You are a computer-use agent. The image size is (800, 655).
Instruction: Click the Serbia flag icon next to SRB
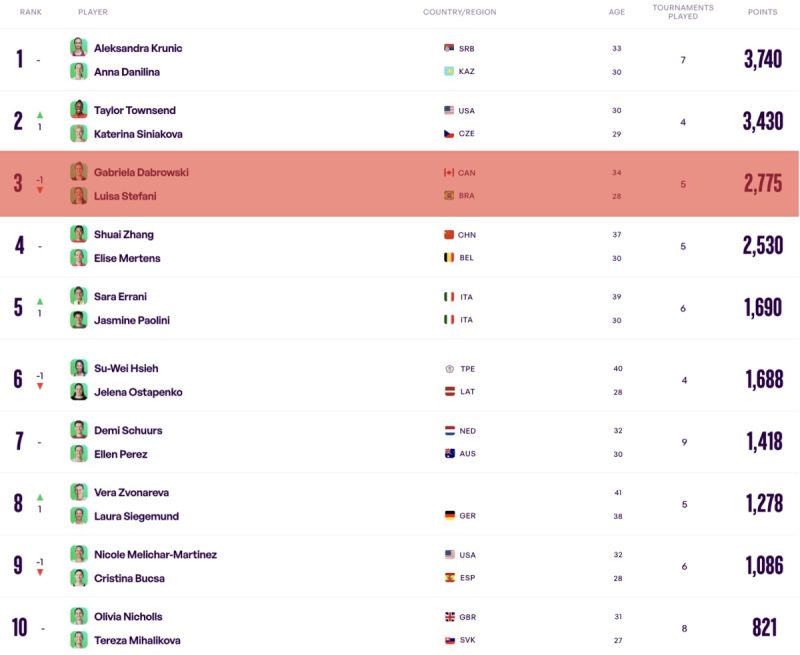[x=449, y=48]
